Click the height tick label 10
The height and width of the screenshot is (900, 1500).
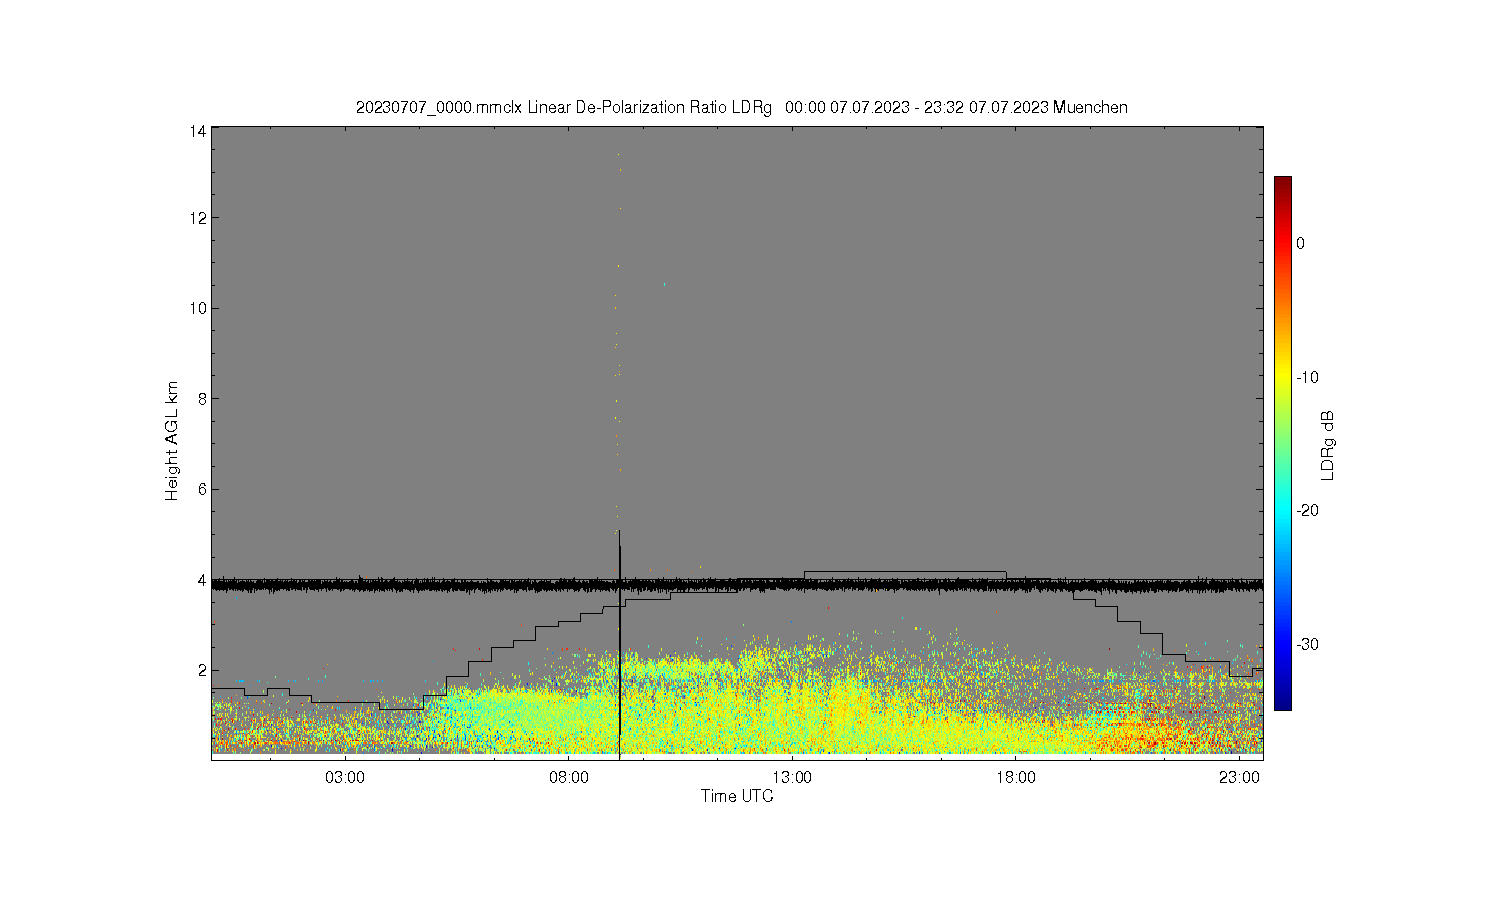198,308
